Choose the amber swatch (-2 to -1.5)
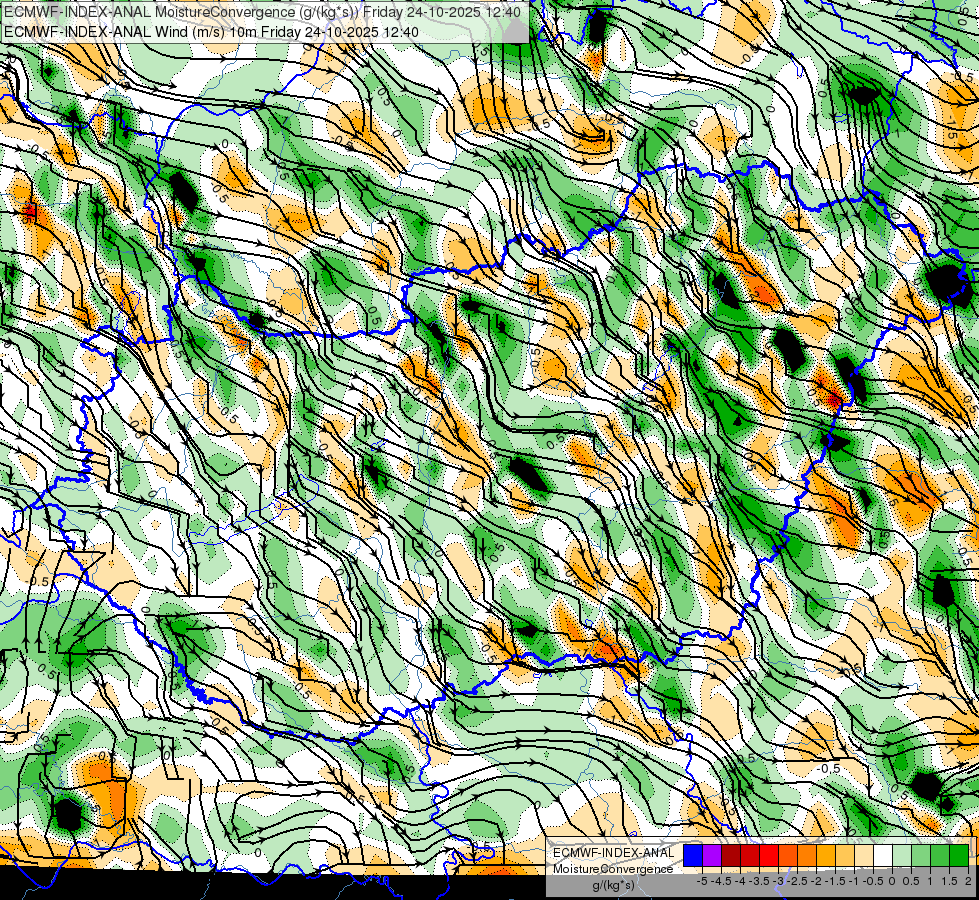The image size is (979, 900). 825,856
